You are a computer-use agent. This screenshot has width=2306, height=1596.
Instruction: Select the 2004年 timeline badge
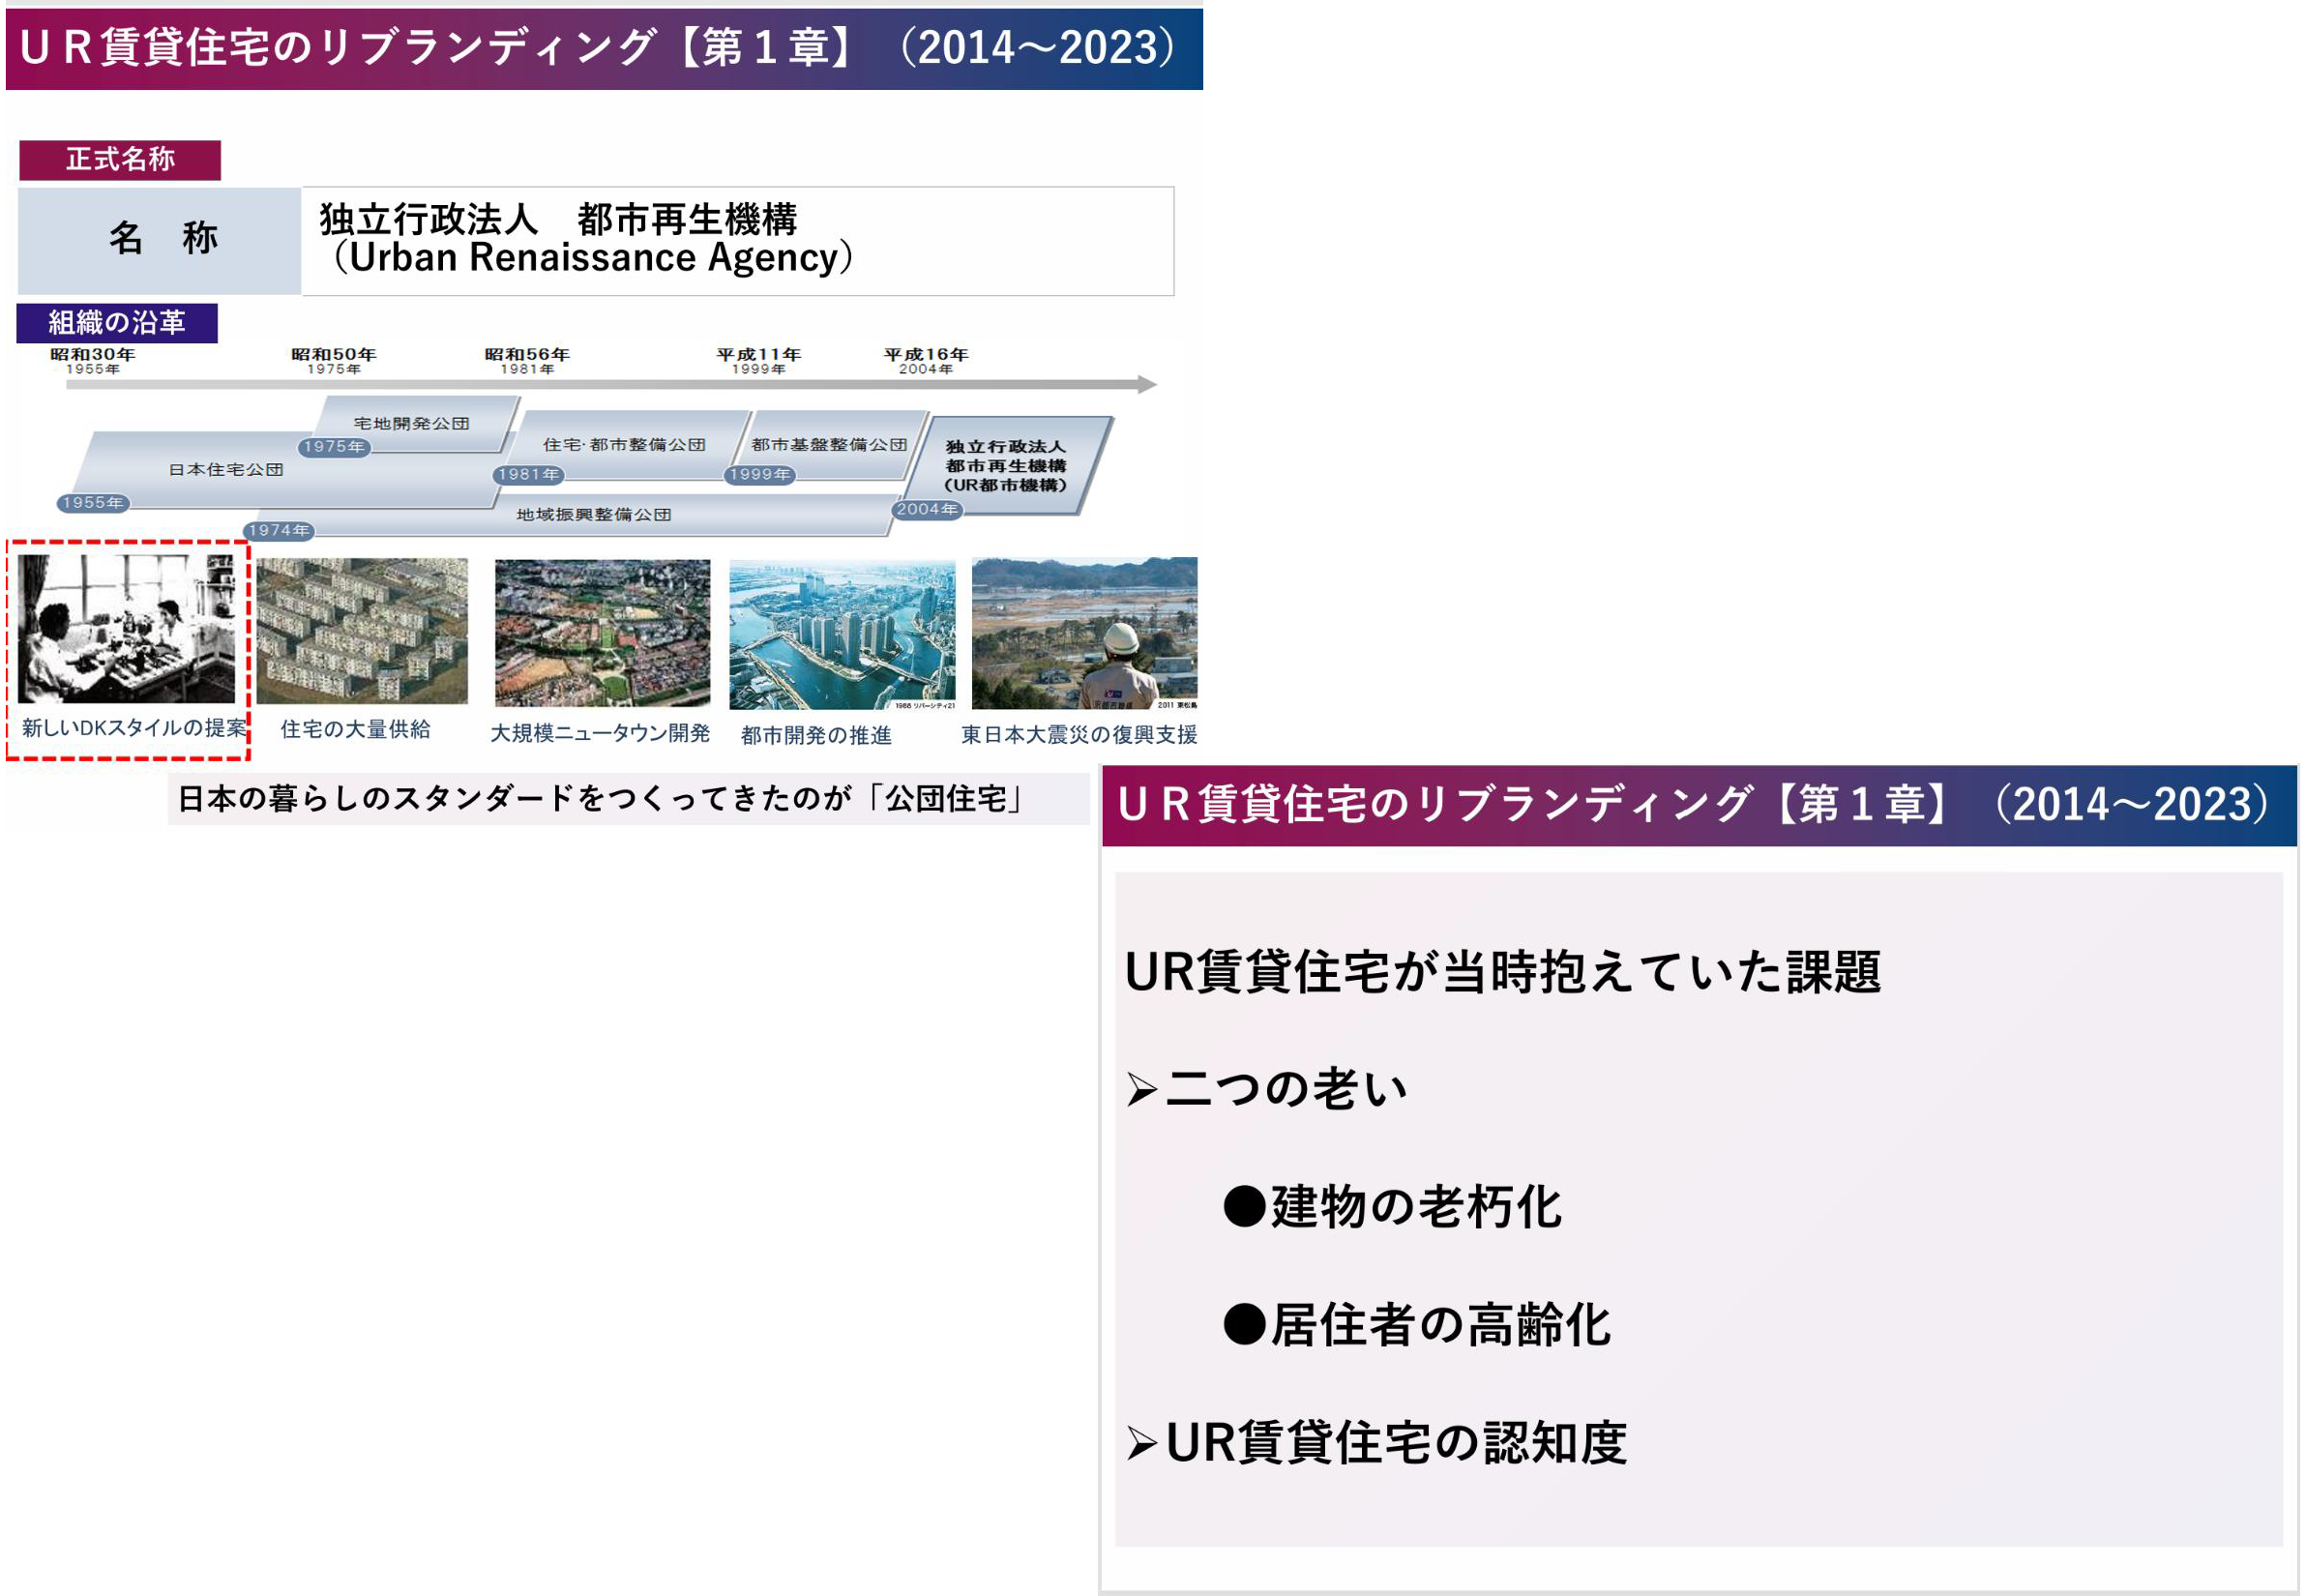point(926,510)
